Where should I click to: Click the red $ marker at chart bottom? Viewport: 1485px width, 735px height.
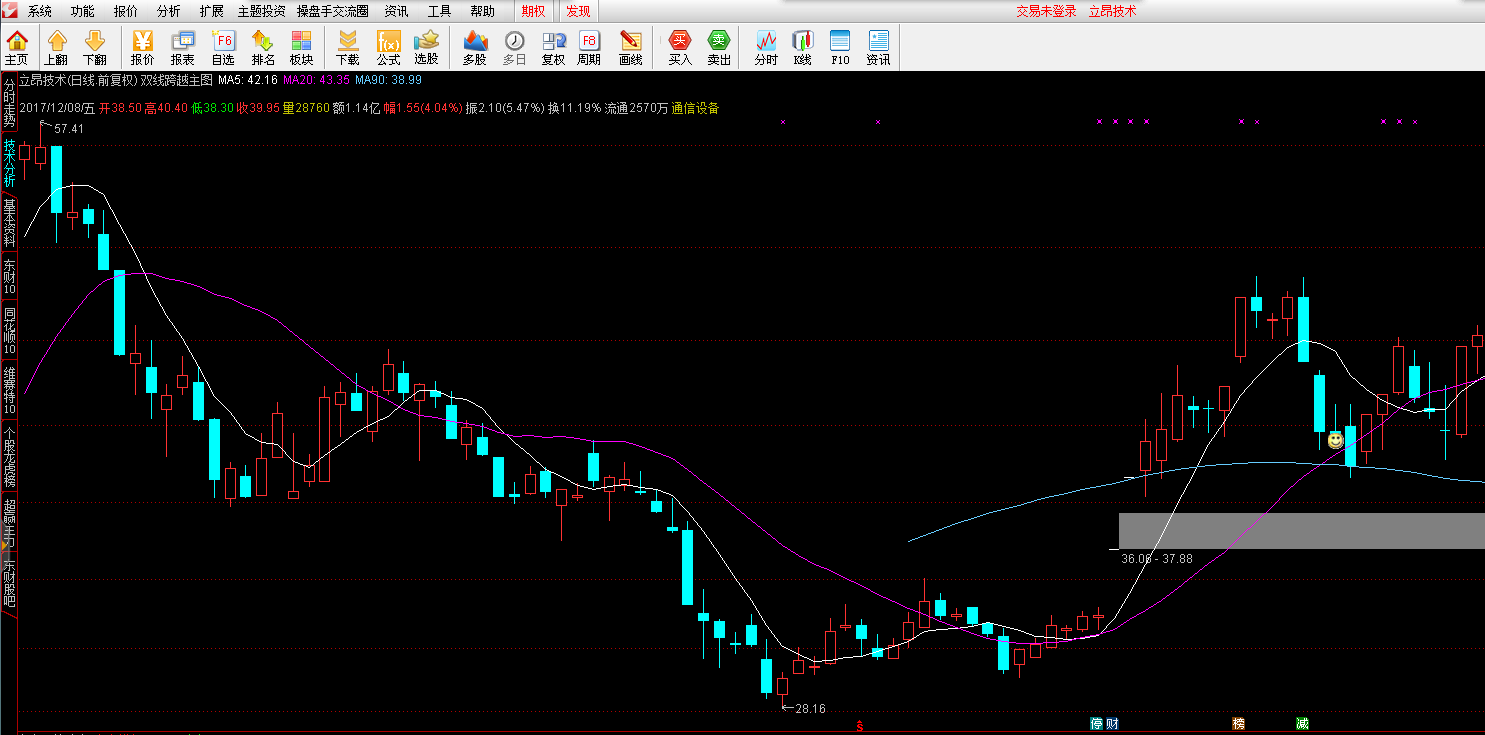point(859,726)
